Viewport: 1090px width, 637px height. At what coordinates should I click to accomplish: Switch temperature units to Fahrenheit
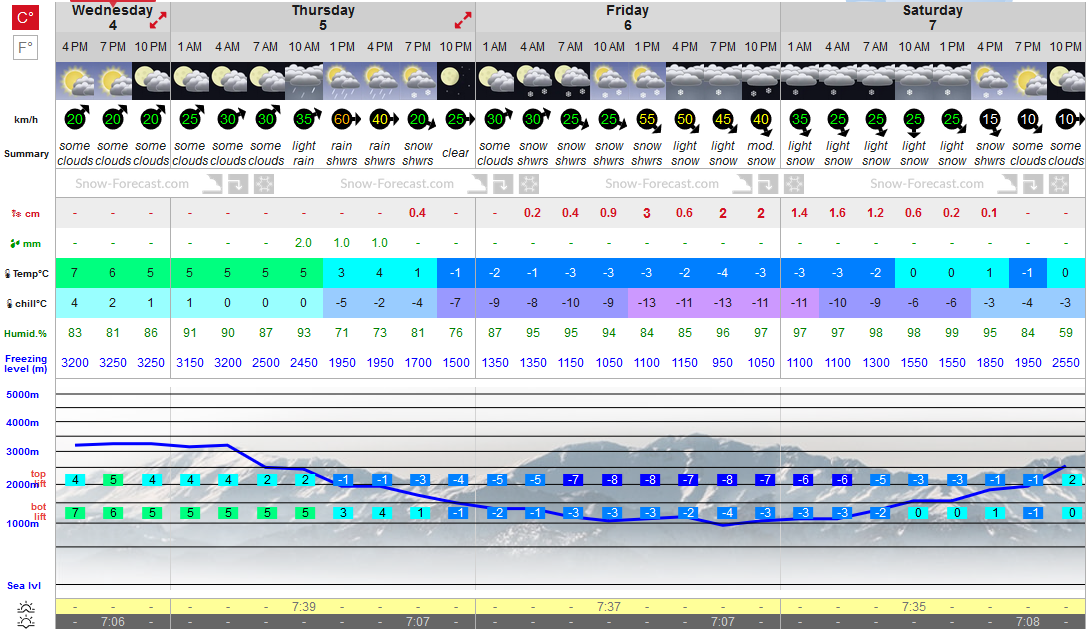(25, 48)
